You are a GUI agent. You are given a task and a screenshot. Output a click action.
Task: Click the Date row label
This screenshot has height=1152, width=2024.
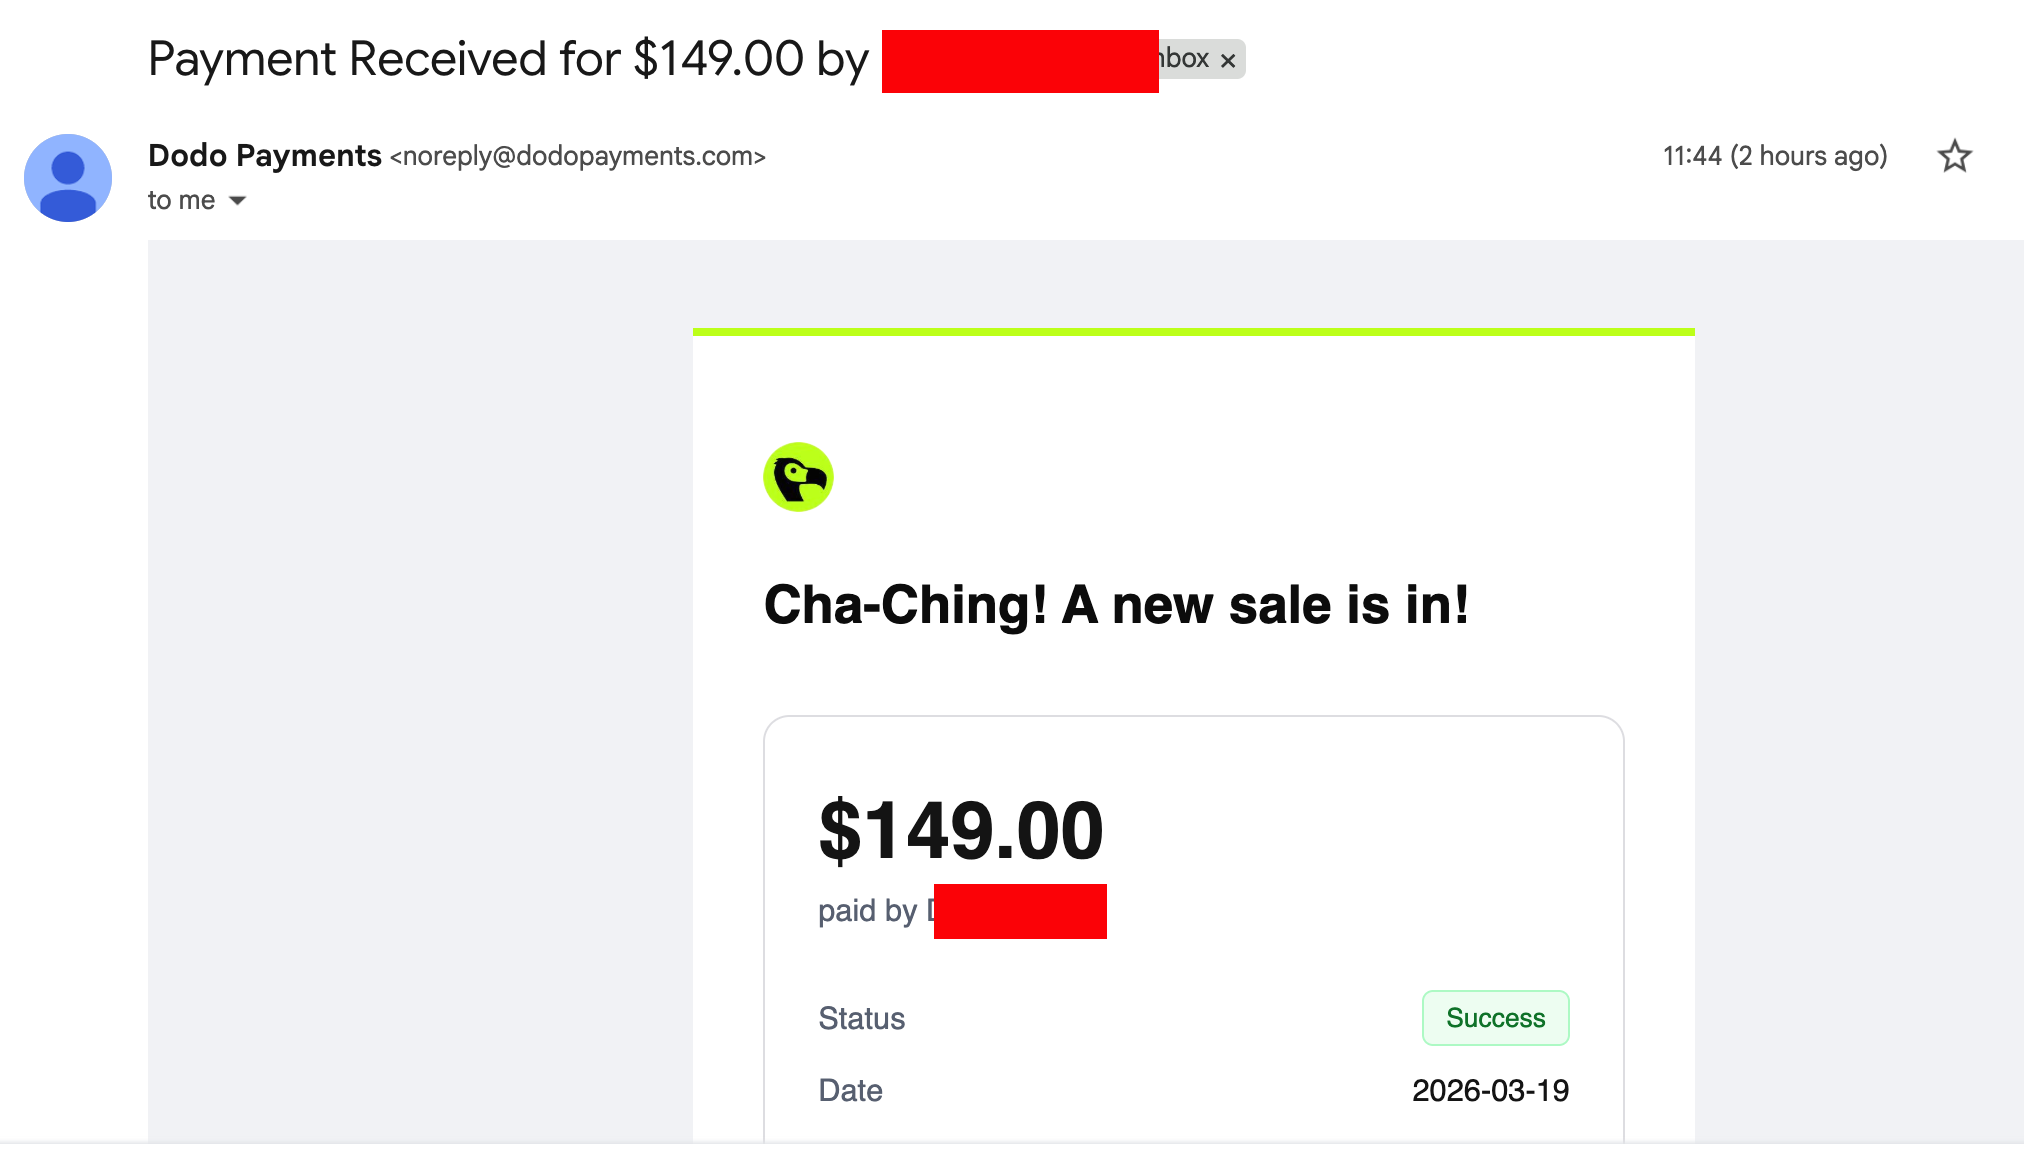click(850, 1090)
